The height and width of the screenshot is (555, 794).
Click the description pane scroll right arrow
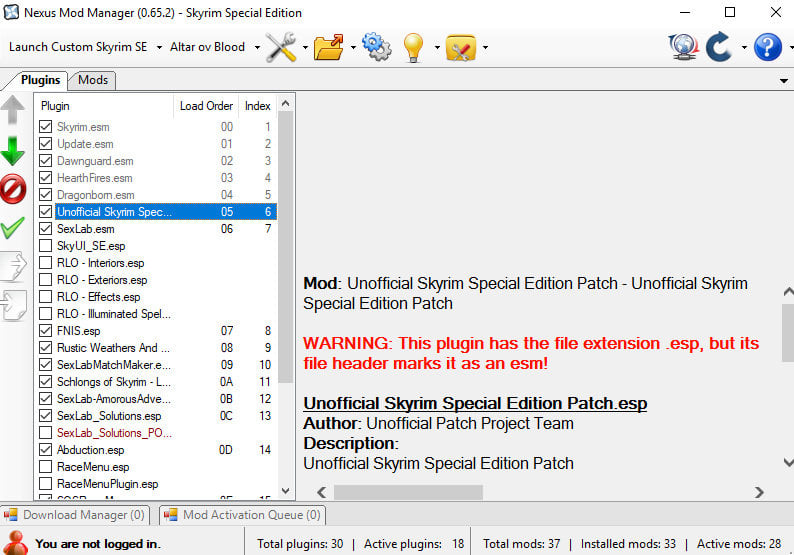[759, 492]
